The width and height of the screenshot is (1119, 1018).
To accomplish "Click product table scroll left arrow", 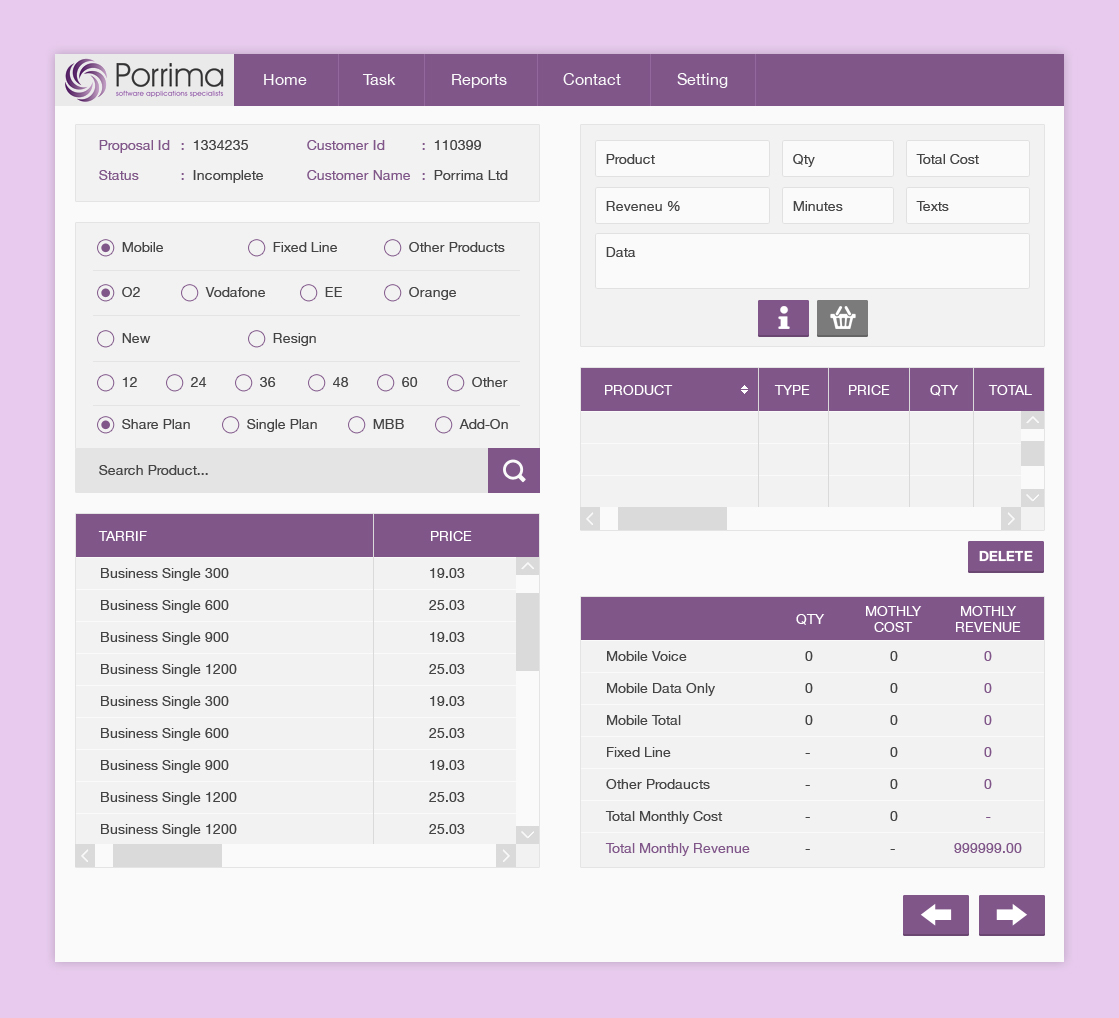I will coord(590,518).
